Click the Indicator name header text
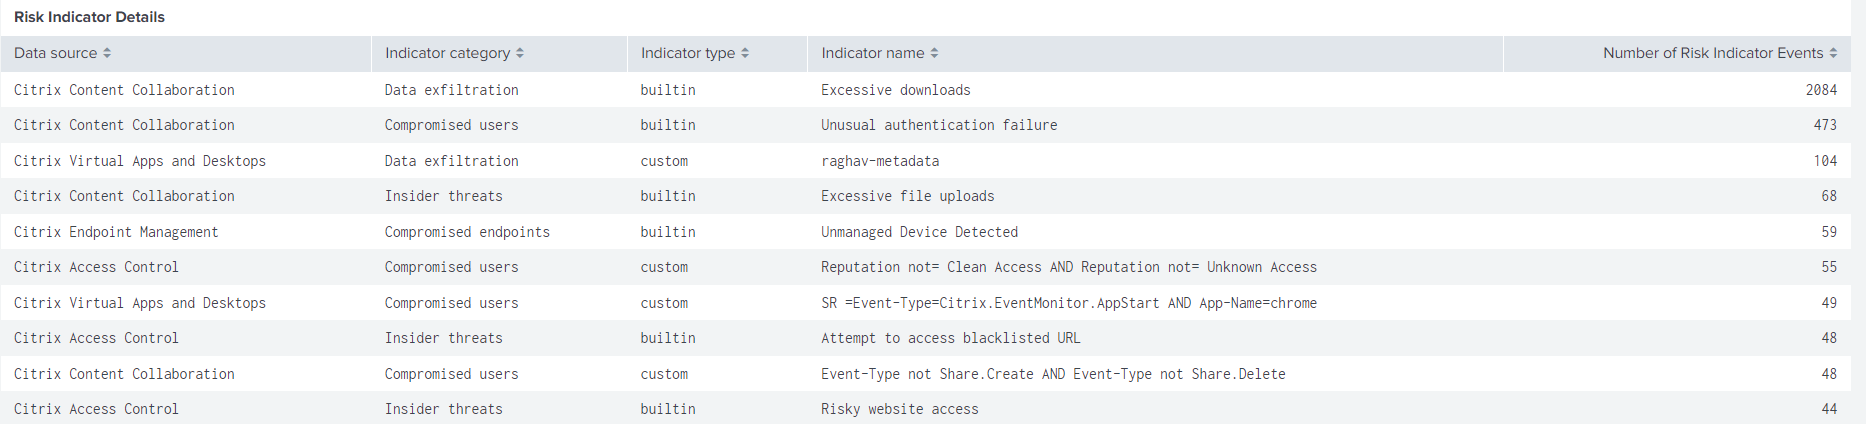 coord(872,53)
